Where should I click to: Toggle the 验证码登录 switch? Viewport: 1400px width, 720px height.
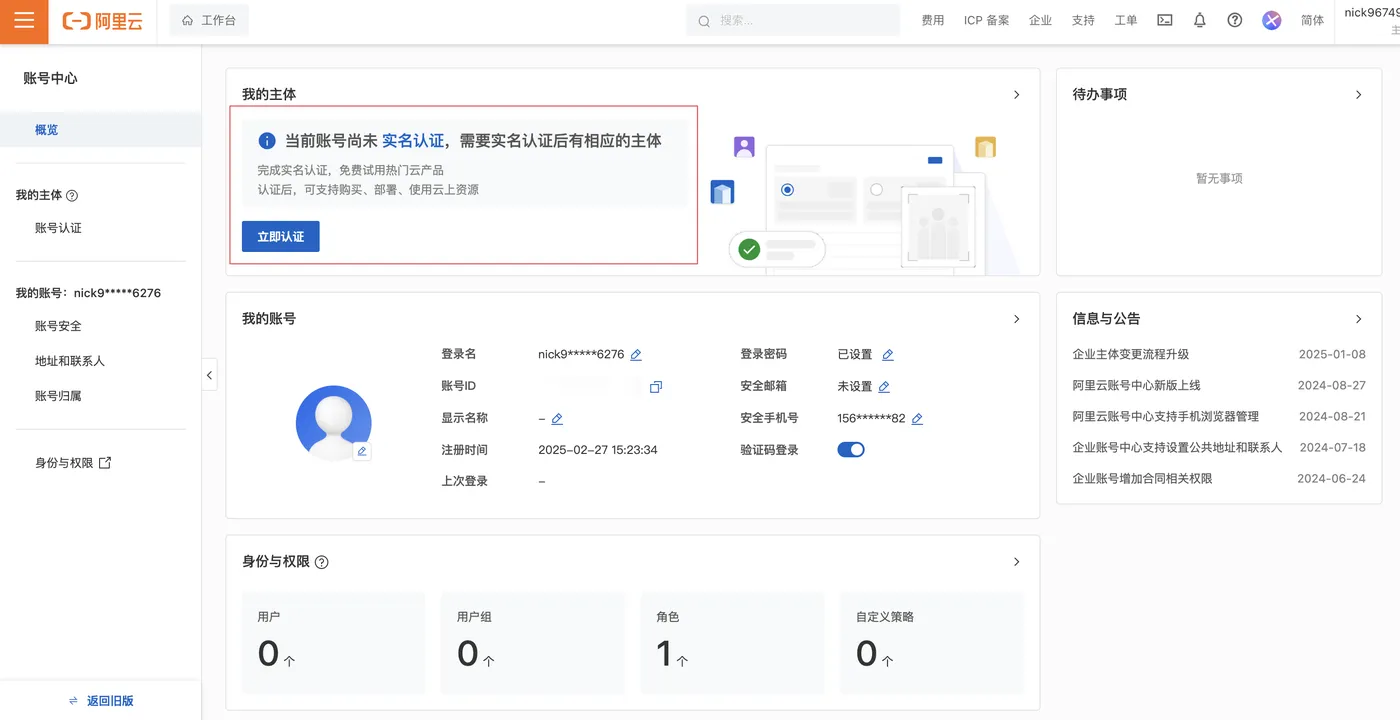[851, 450]
